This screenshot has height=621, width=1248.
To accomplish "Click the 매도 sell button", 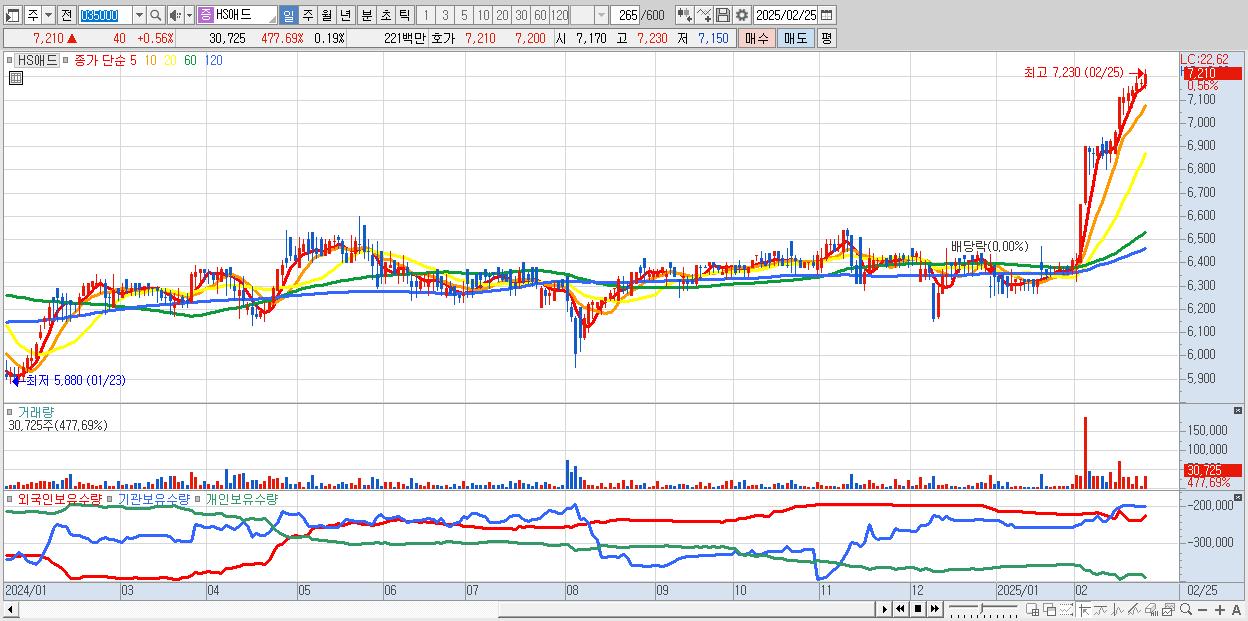I will pyautogui.click(x=795, y=38).
